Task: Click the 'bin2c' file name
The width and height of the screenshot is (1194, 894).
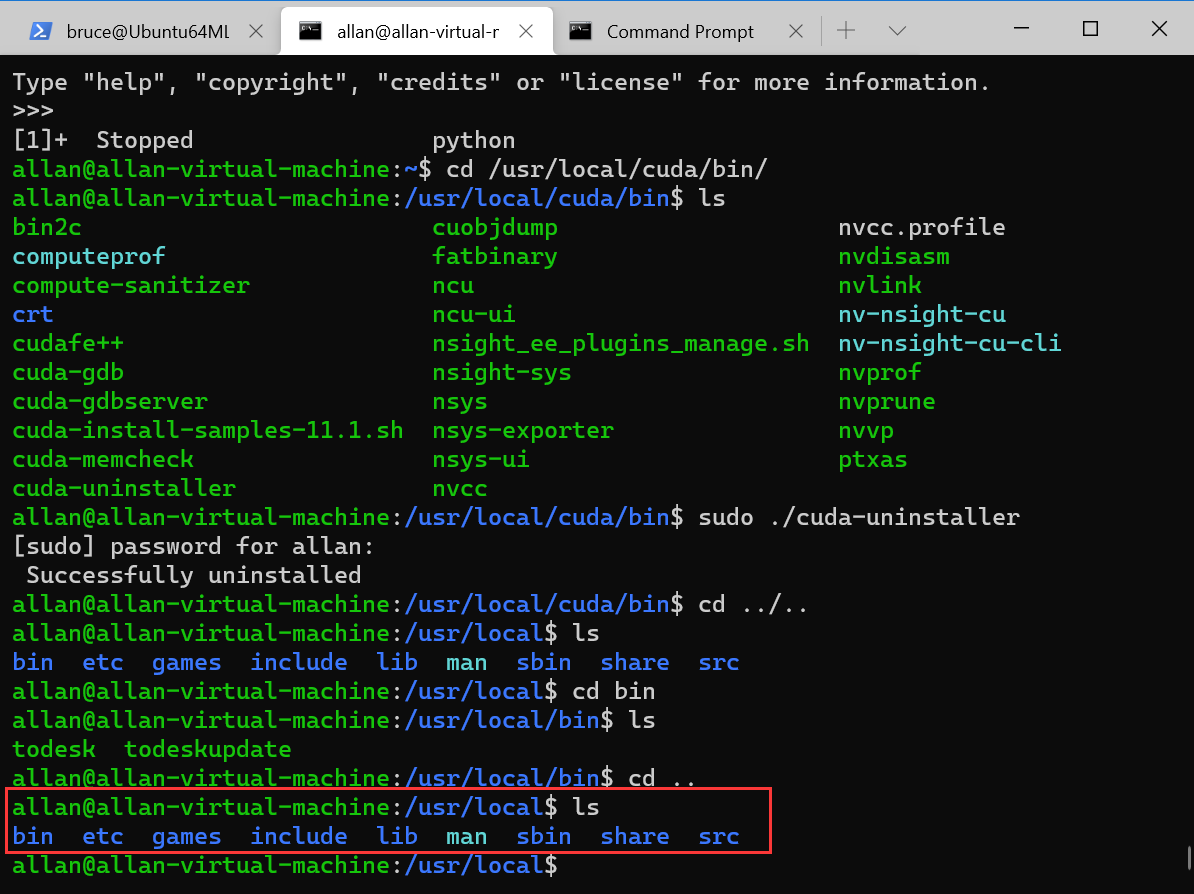Action: click(x=47, y=227)
